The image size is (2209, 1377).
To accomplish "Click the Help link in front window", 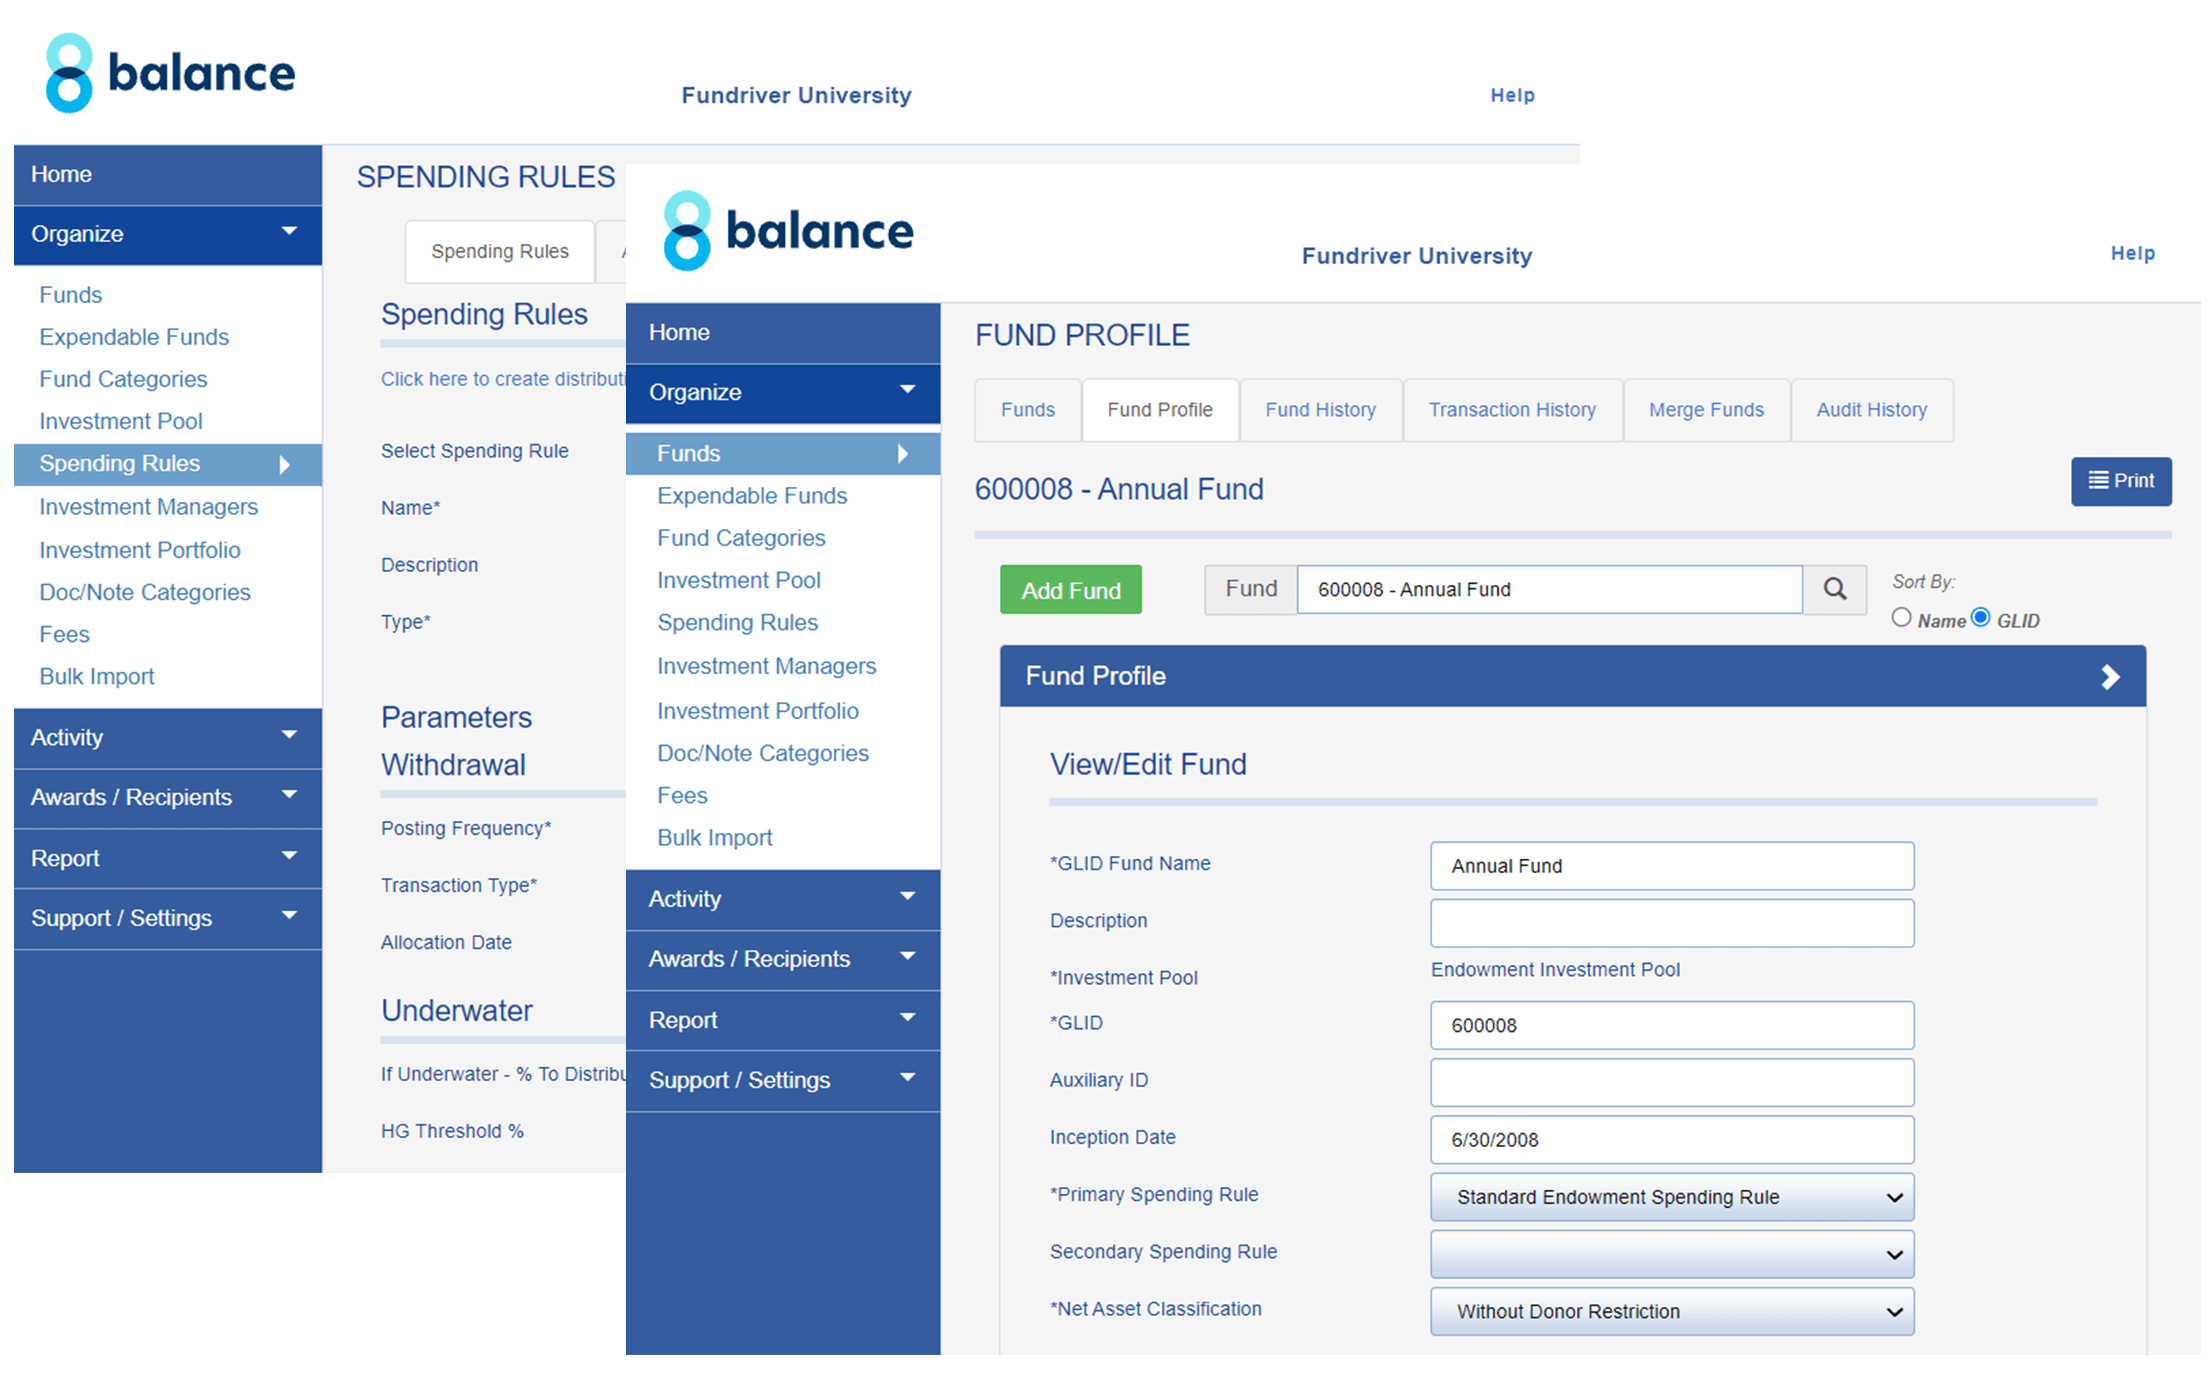I will 2132,253.
